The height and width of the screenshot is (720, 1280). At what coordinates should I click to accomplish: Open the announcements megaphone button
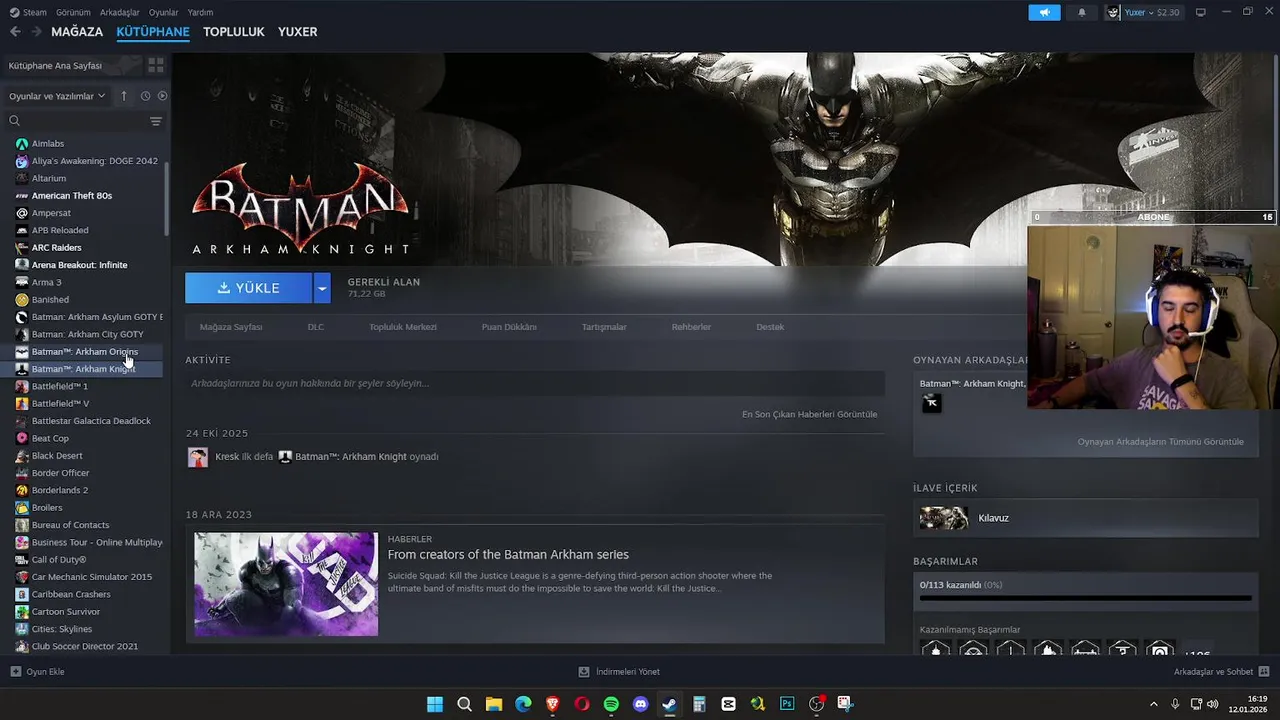tap(1044, 12)
